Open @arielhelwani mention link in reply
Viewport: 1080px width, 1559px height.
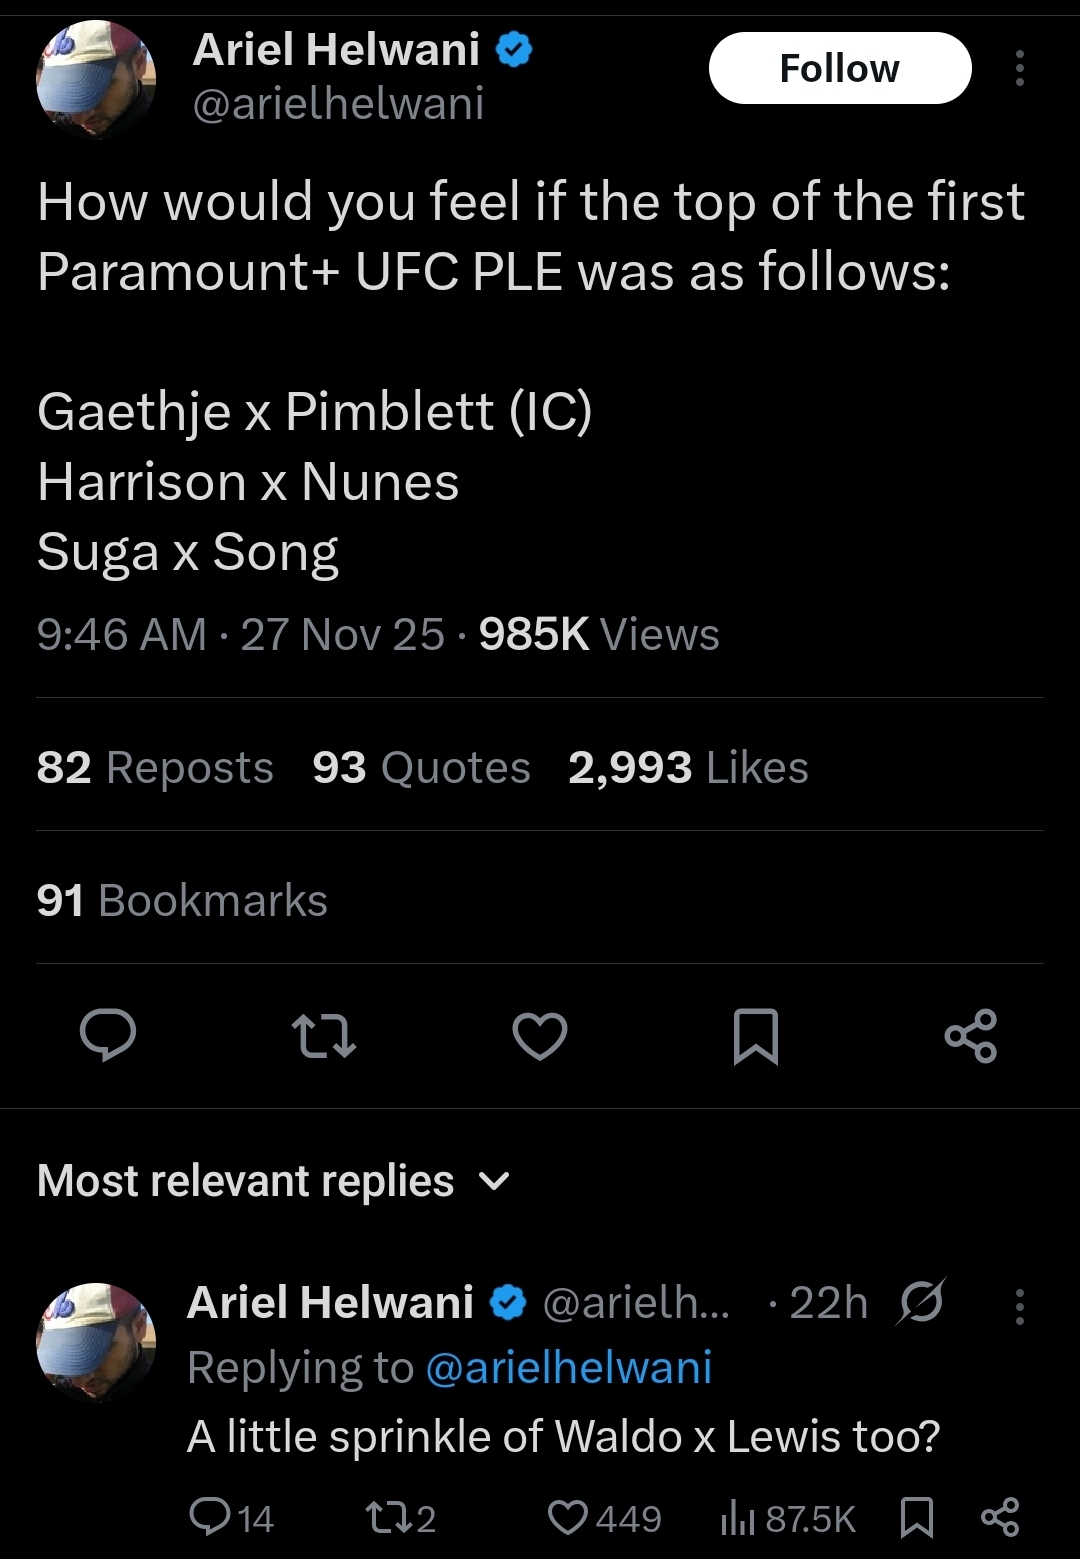click(568, 1367)
